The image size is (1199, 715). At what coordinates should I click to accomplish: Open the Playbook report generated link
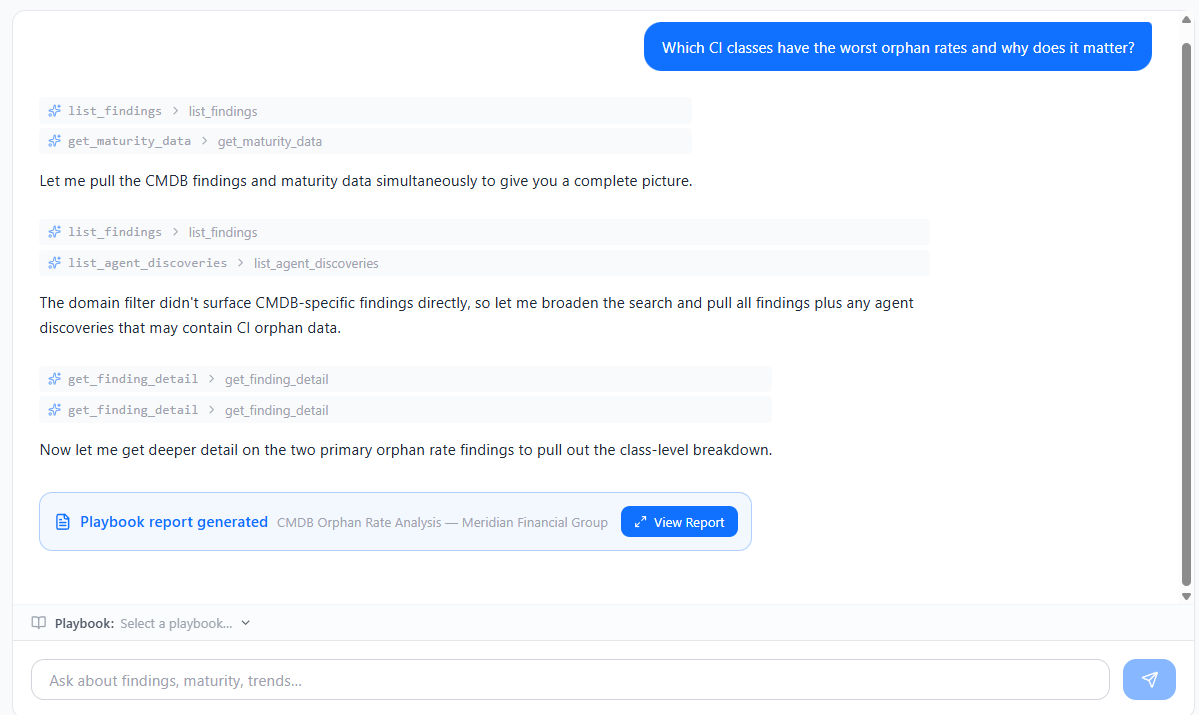click(x=174, y=522)
